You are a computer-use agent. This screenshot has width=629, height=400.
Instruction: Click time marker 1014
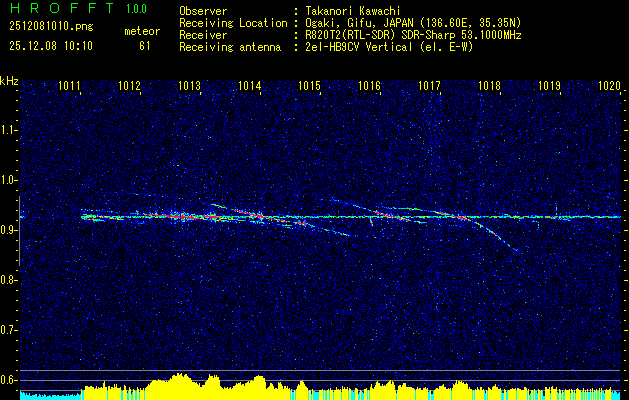click(x=250, y=85)
